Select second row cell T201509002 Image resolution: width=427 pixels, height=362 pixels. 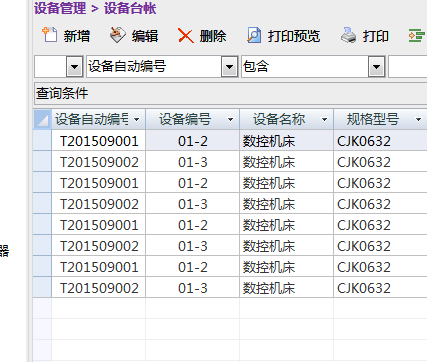coord(99,162)
